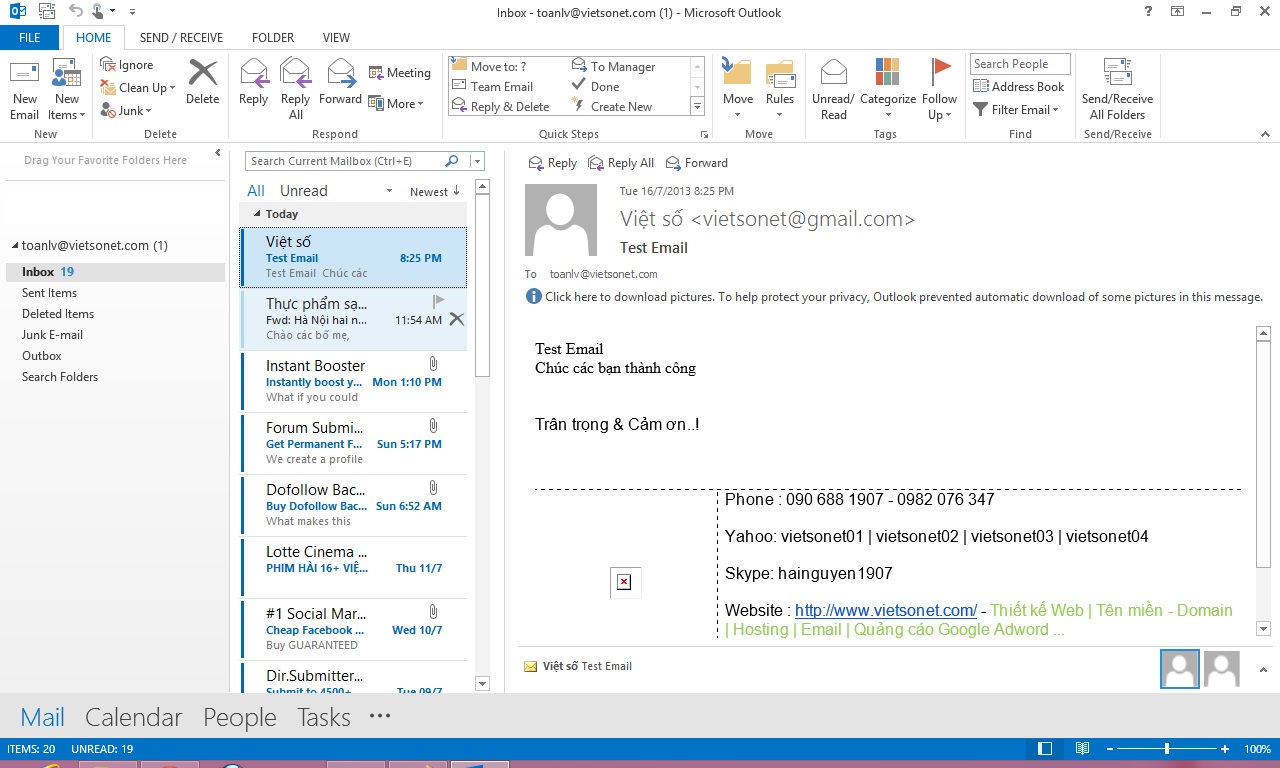Click the search magnifier in mailbox search
The width and height of the screenshot is (1280, 768).
coord(452,161)
